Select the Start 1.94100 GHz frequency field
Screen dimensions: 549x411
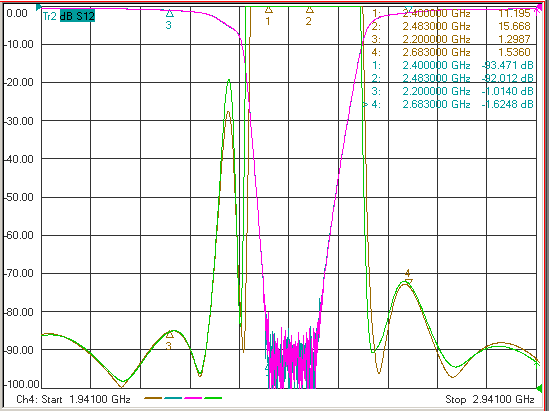click(x=74, y=399)
